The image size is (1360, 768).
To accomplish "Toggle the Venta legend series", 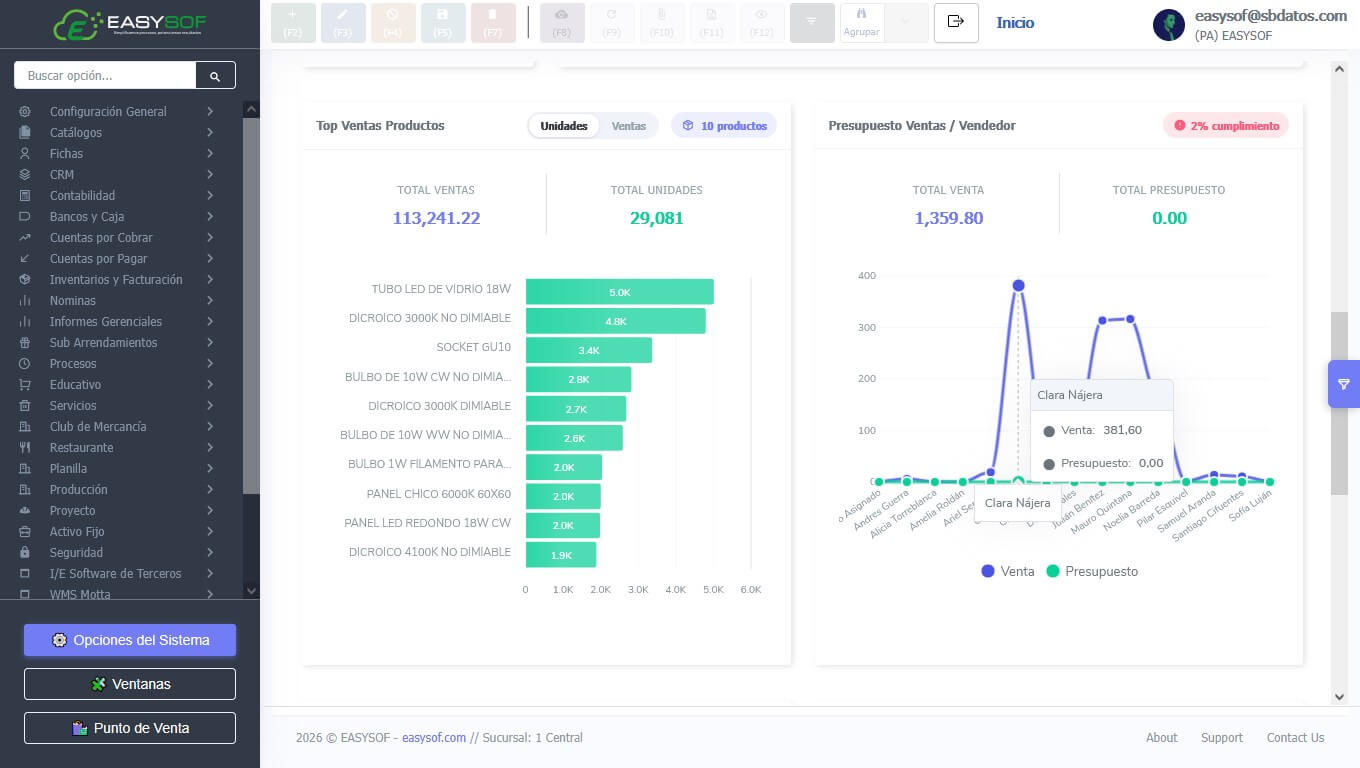I will (x=1008, y=571).
